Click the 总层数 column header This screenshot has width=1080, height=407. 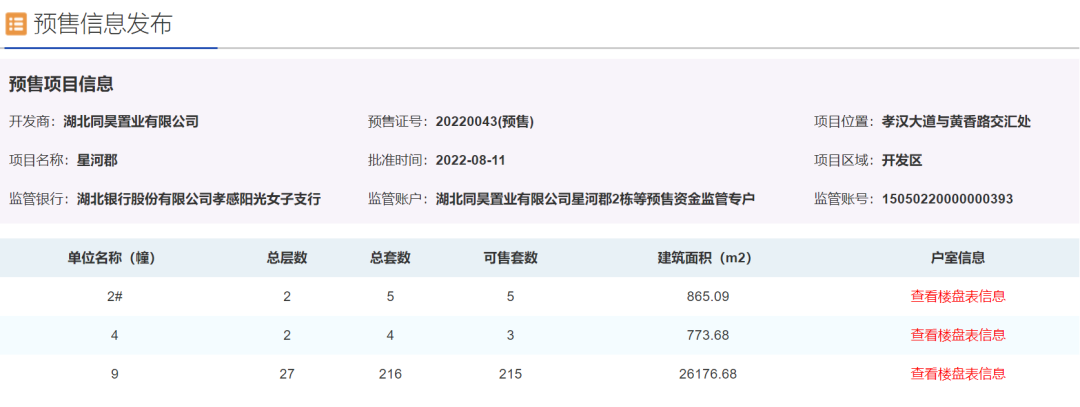pyautogui.click(x=287, y=258)
